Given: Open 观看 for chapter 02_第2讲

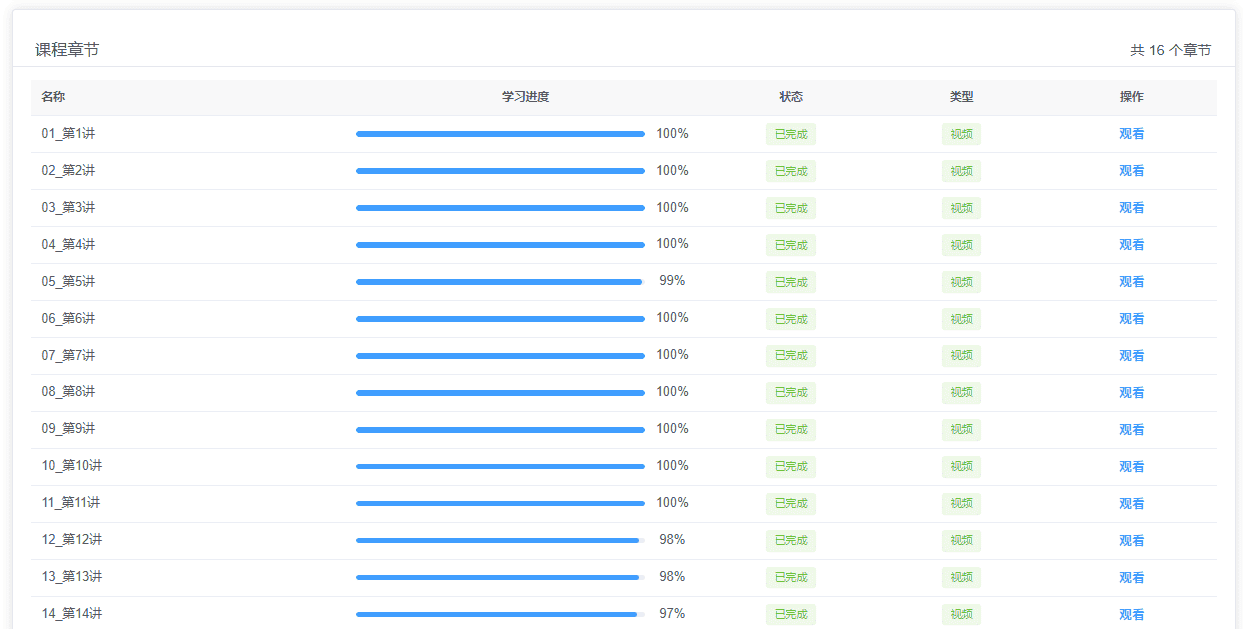Looking at the screenshot, I should 1131,171.
